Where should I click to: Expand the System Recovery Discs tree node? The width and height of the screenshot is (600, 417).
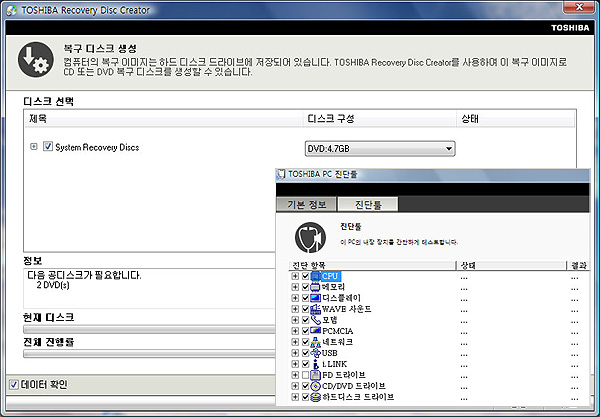34,147
